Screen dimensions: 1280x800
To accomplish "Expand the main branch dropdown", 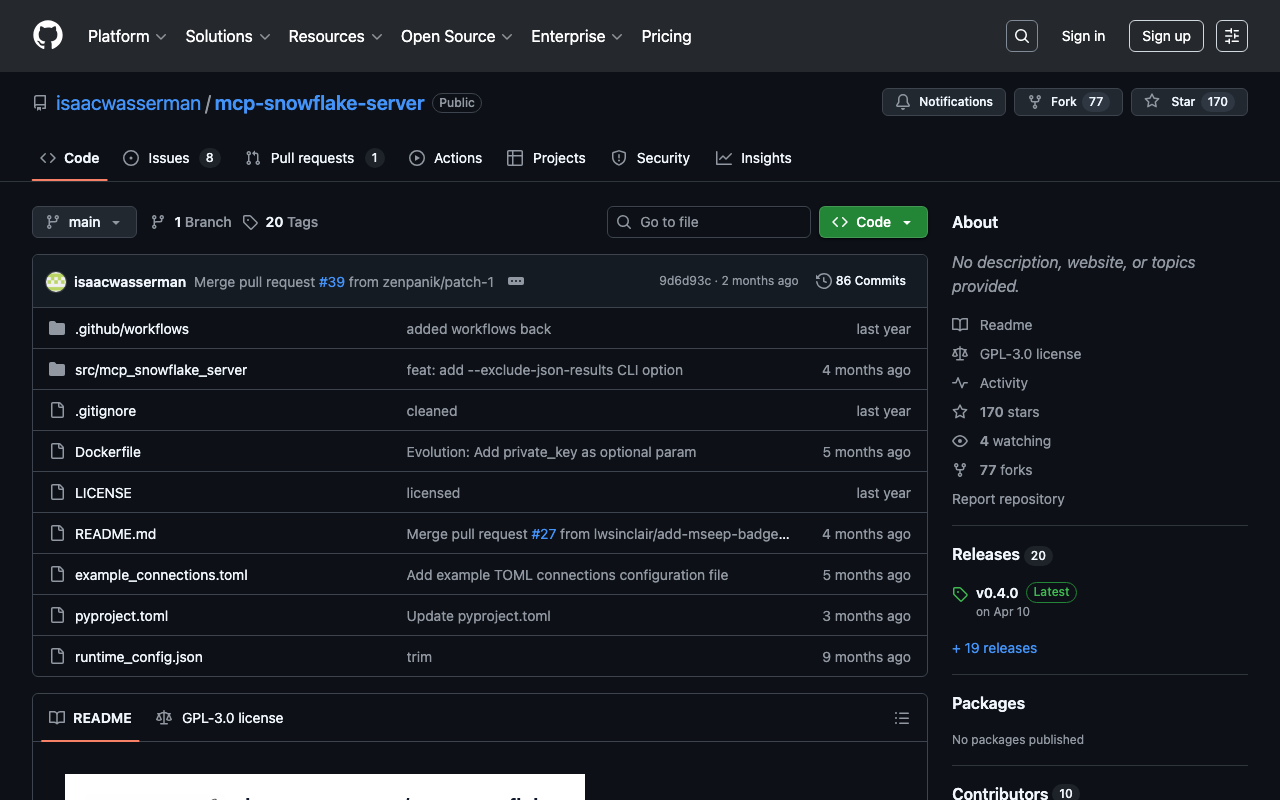I will [84, 222].
